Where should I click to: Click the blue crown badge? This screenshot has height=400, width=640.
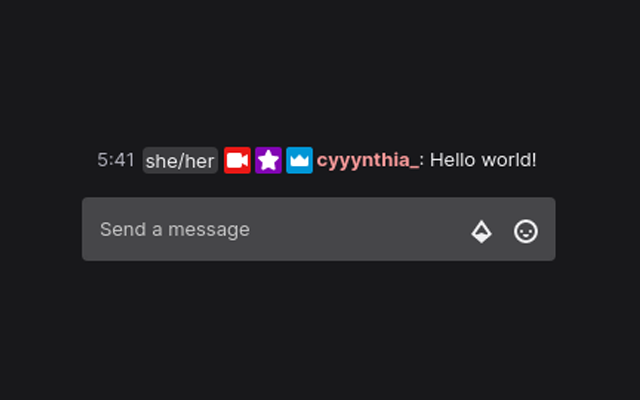tap(299, 160)
